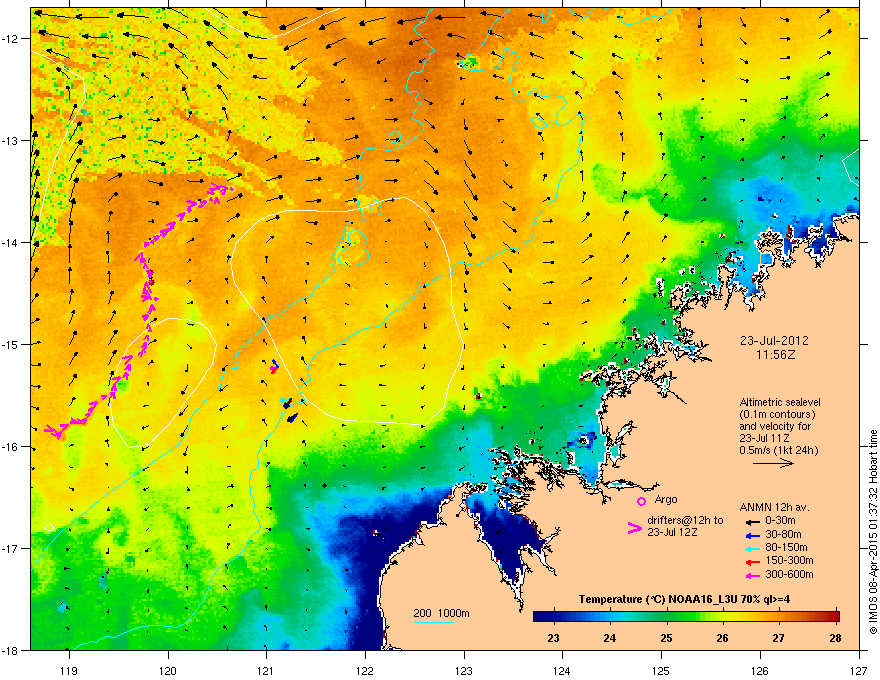The height and width of the screenshot is (680, 880).
Task: Click the magenta 300-600m legend arrow
Action: coord(753,575)
